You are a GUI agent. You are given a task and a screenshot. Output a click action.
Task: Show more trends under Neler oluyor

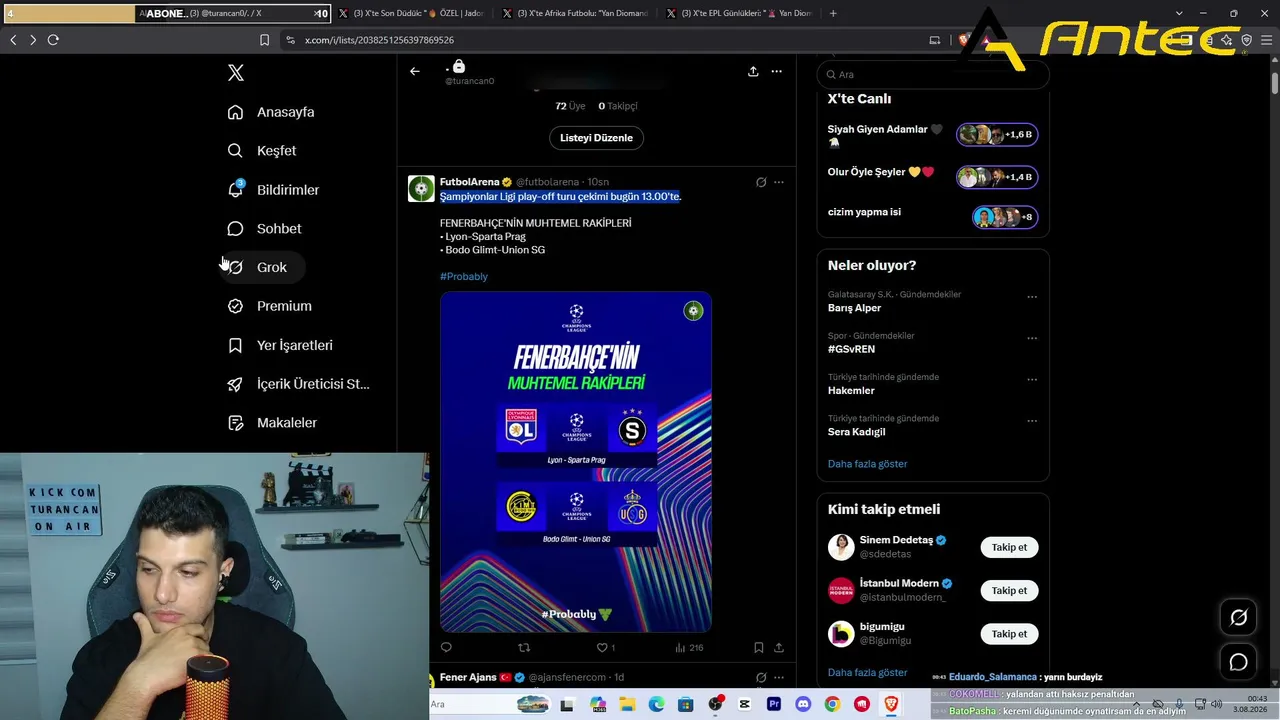[x=867, y=464]
